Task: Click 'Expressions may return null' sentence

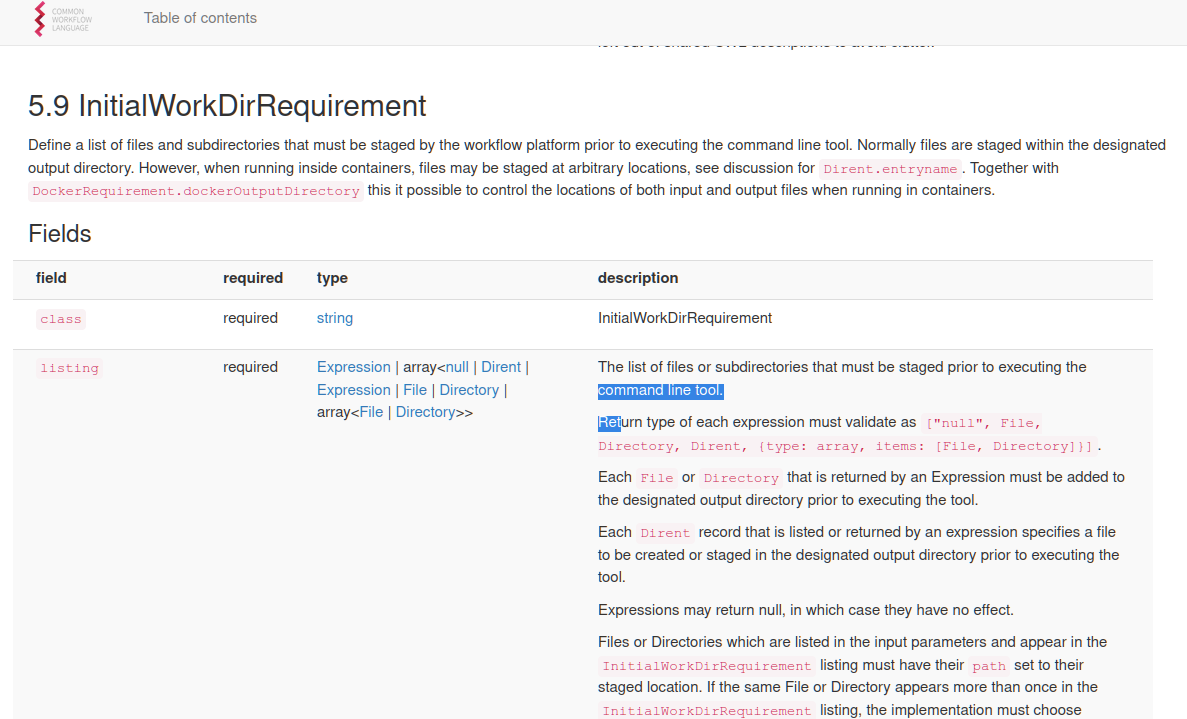Action: (805, 610)
